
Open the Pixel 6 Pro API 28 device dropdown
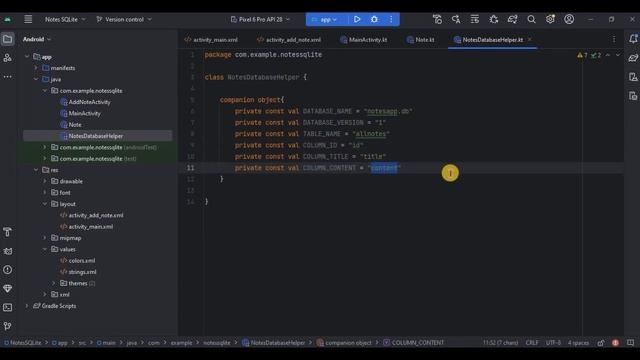coord(260,19)
